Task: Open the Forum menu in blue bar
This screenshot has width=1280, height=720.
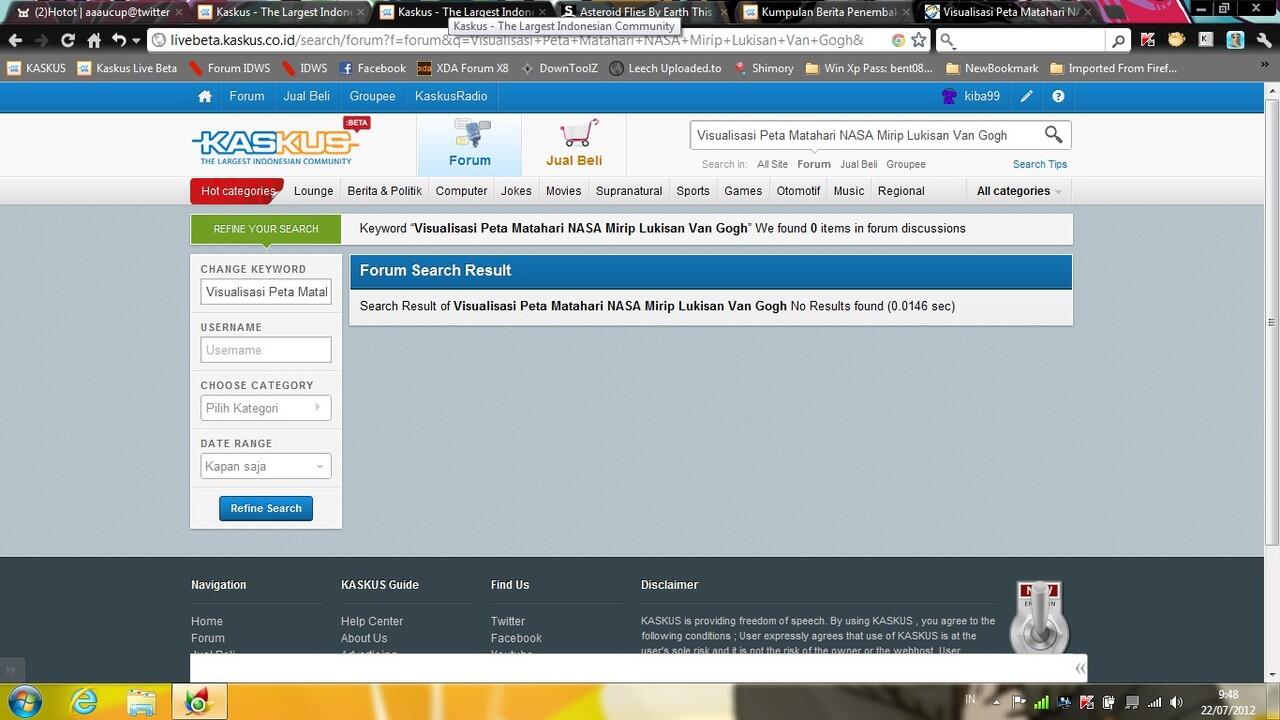Action: 247,96
